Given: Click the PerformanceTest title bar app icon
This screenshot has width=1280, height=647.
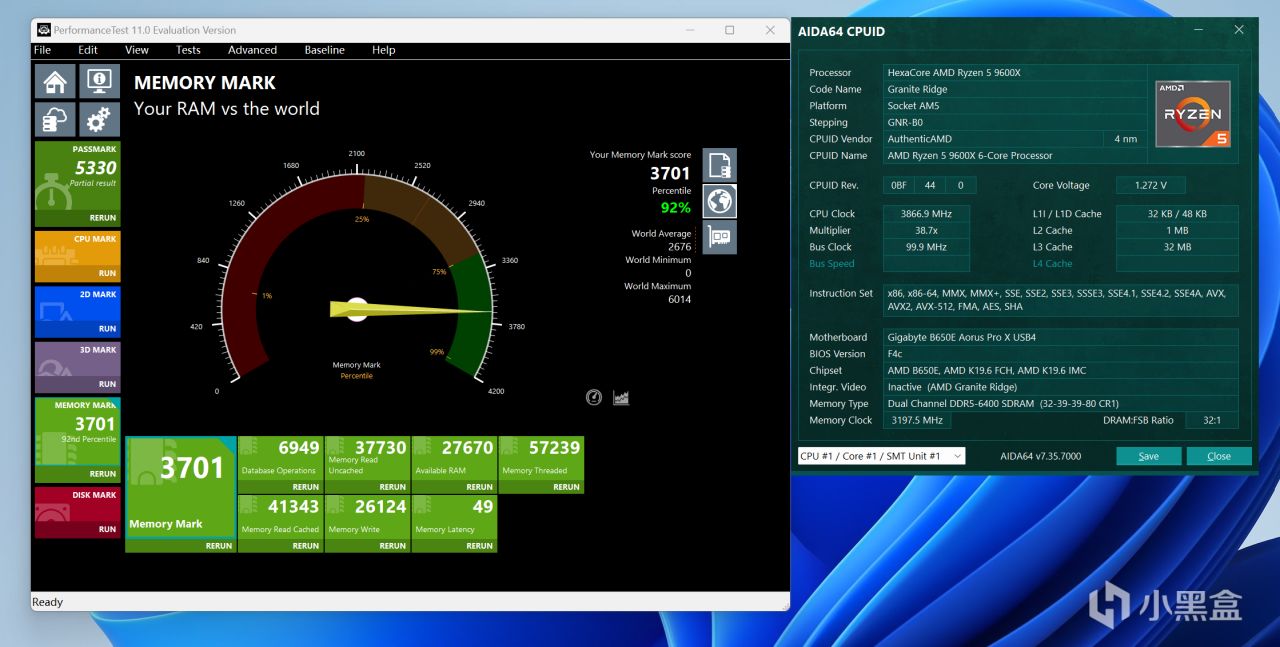Looking at the screenshot, I should 43,30.
